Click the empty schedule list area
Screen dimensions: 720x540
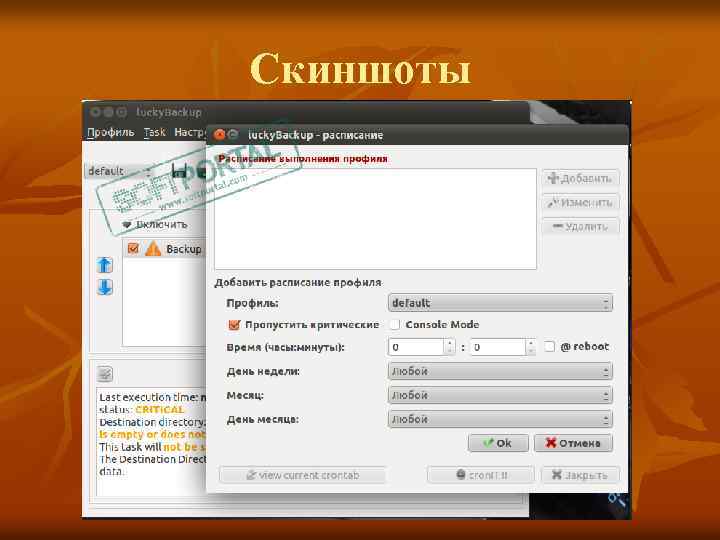pyautogui.click(x=375, y=219)
